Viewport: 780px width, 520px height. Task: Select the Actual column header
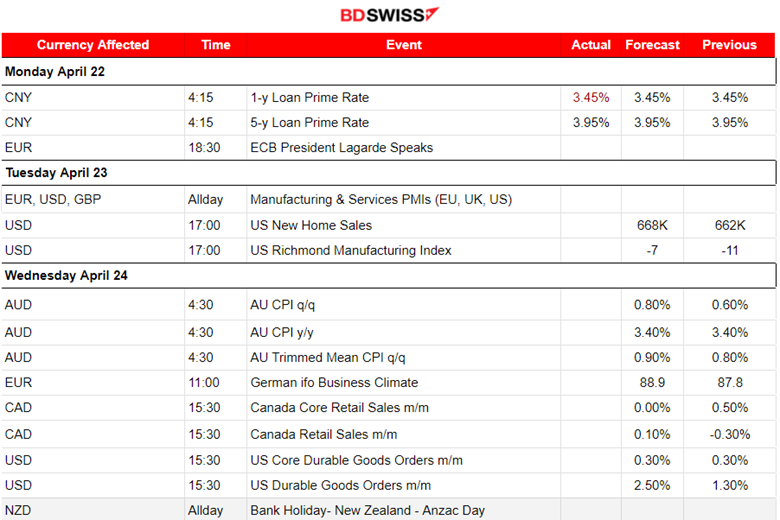(591, 45)
